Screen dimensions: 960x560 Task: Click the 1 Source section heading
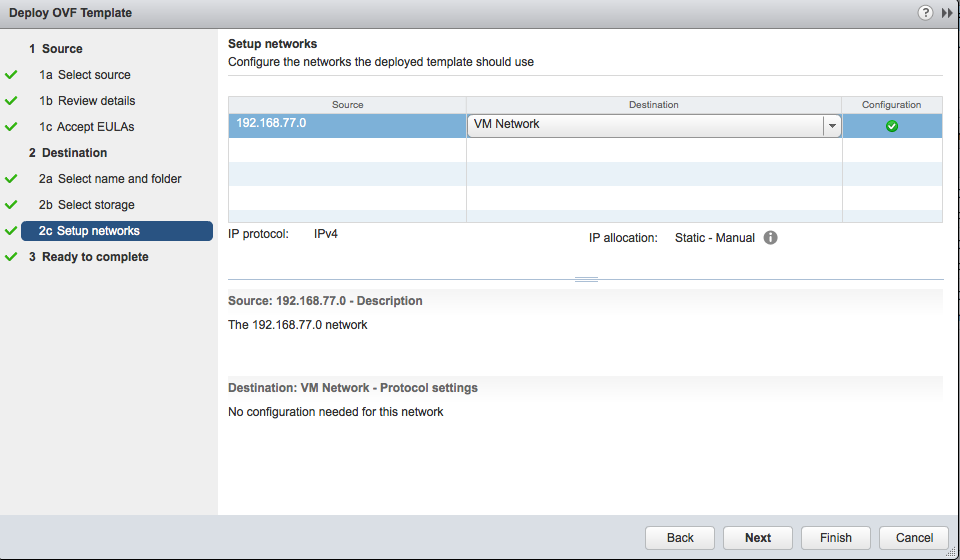(55, 48)
